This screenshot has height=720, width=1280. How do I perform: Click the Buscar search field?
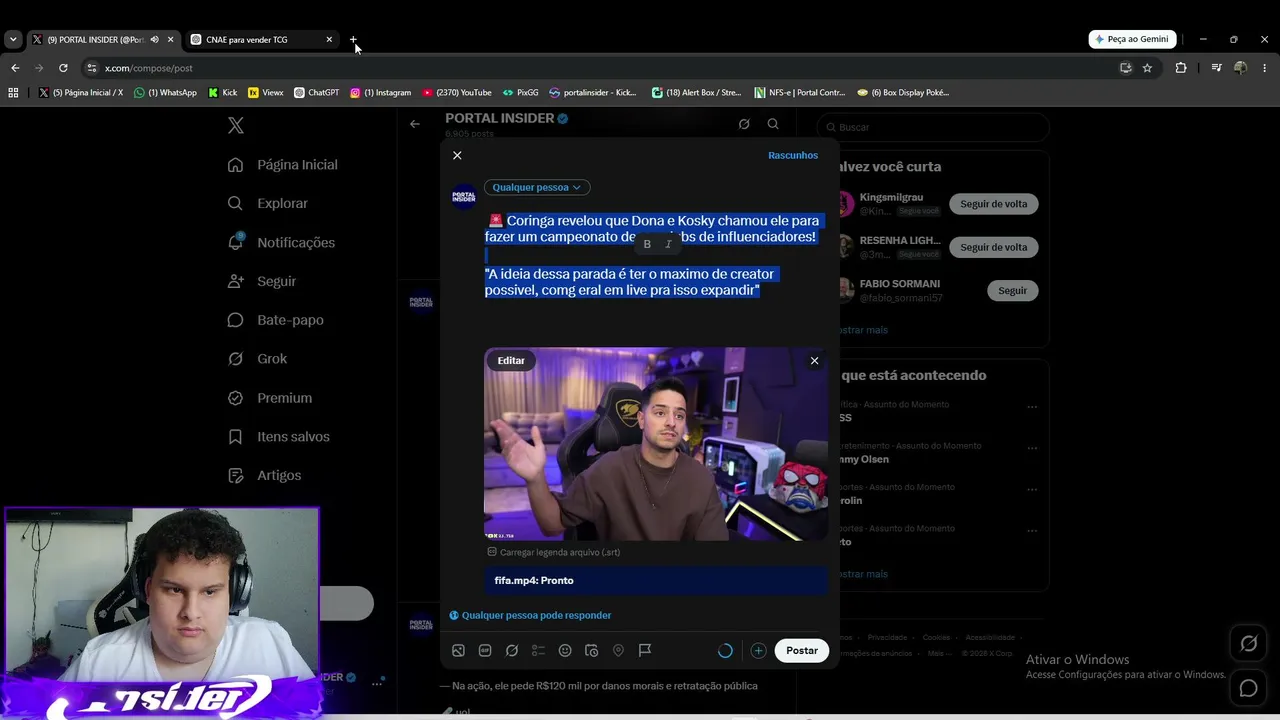tap(933, 127)
